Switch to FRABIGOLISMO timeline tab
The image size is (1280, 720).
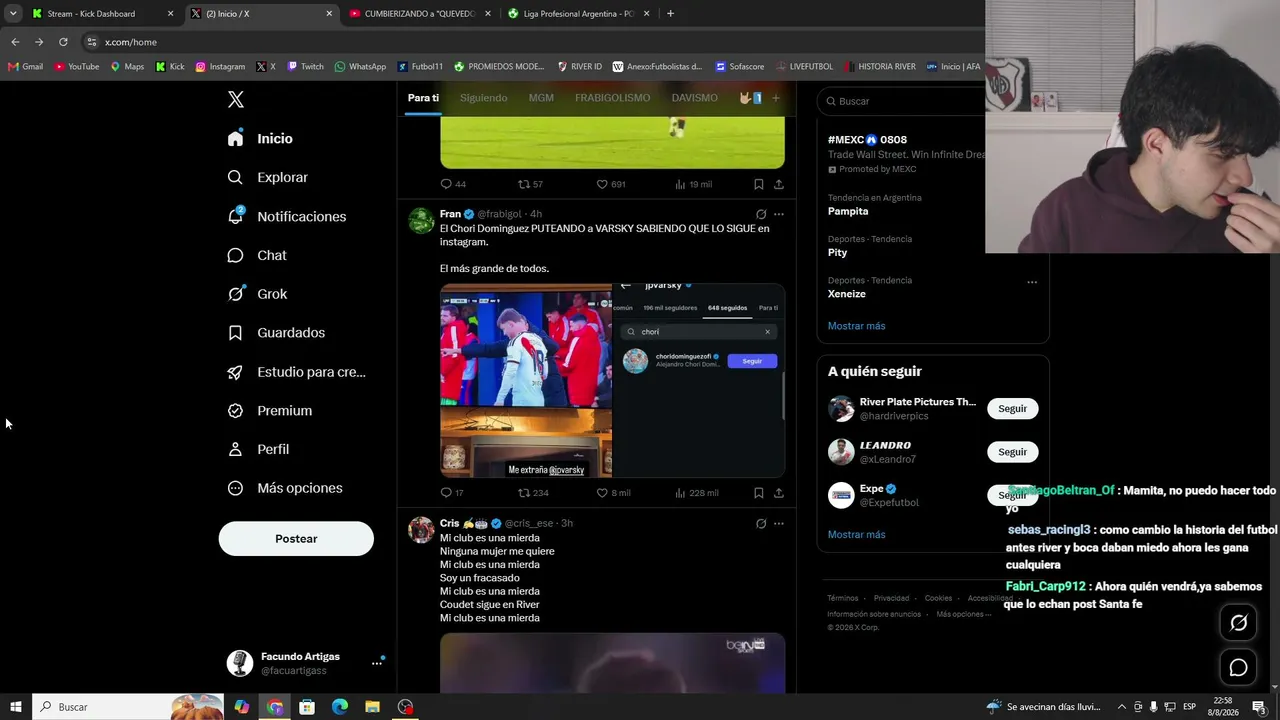coord(612,98)
